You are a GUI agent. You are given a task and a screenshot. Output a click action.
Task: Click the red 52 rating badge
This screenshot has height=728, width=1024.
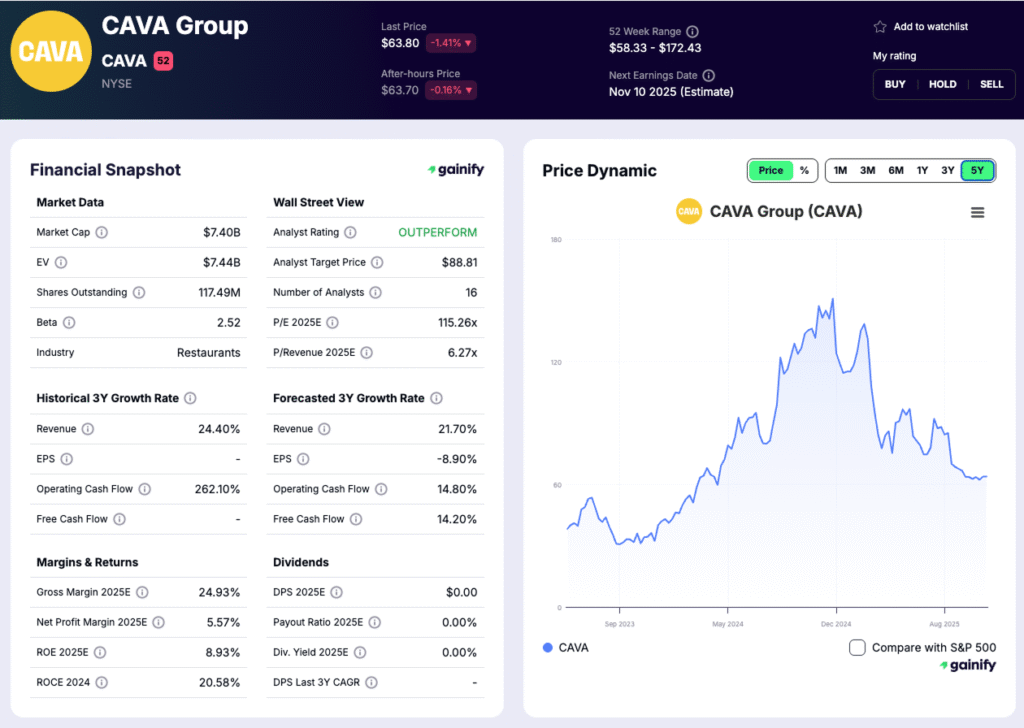coord(163,60)
